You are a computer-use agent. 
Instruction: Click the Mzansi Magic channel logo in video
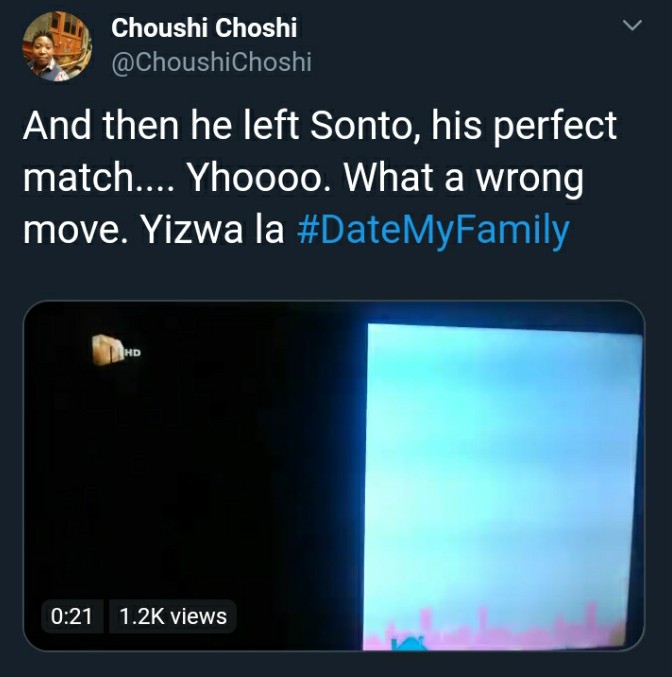tap(107, 350)
